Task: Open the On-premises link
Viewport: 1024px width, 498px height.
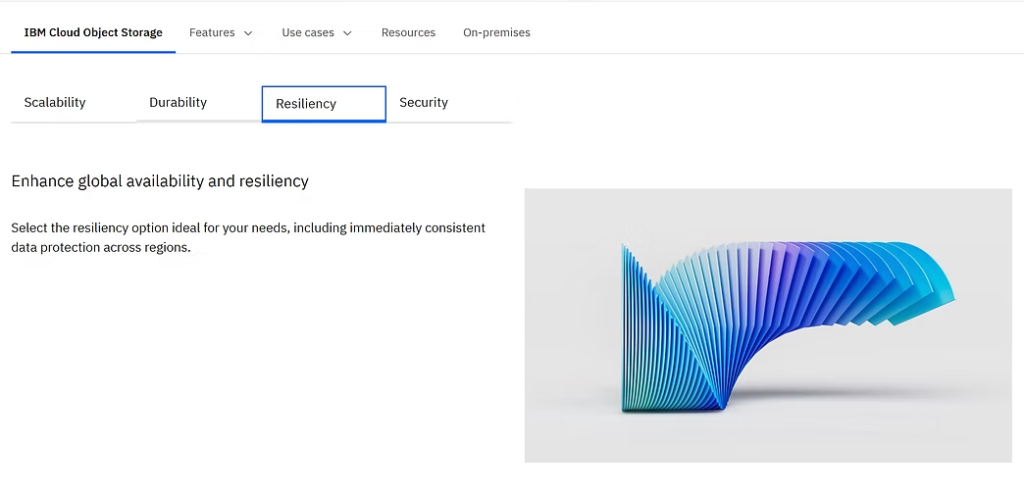Action: [x=496, y=32]
